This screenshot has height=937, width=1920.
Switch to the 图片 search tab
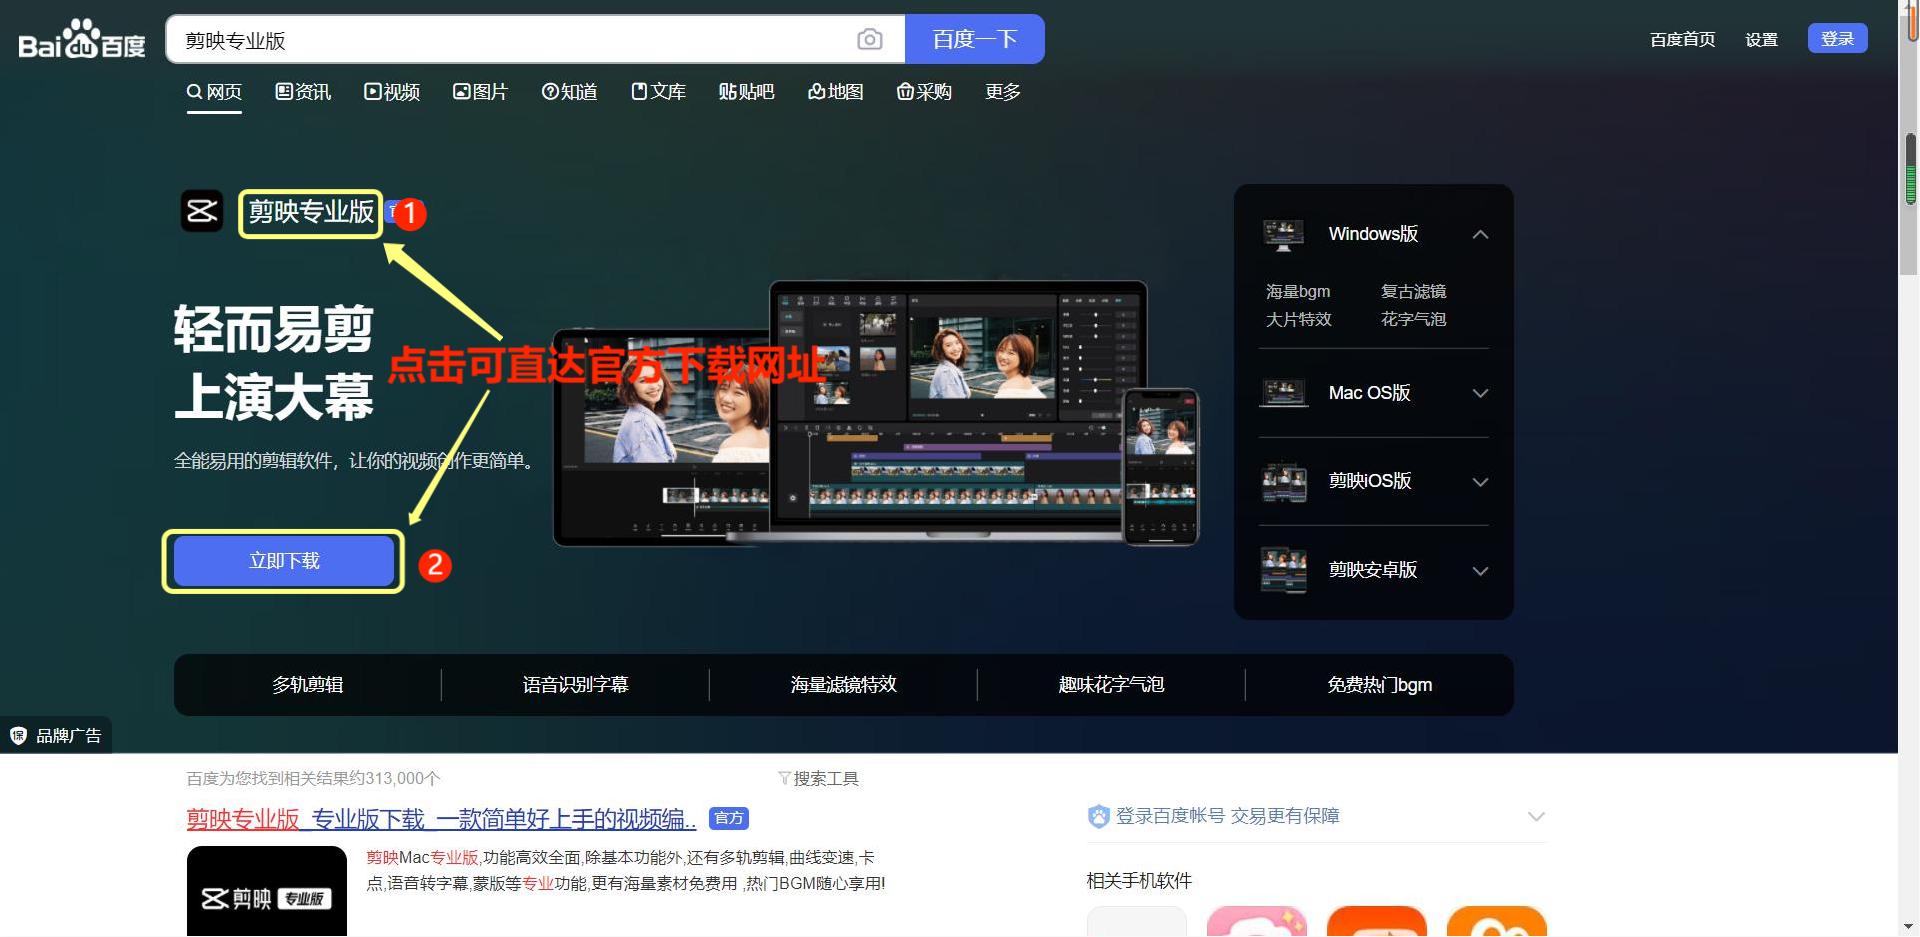pos(480,91)
